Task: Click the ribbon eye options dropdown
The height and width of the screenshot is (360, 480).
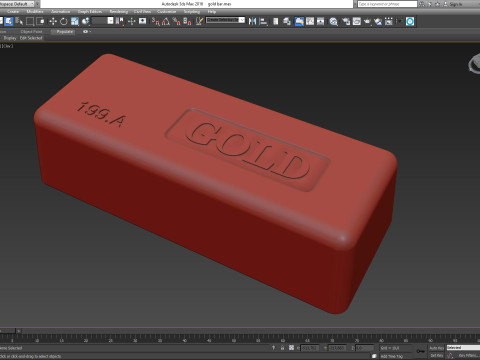Action: click(87, 32)
